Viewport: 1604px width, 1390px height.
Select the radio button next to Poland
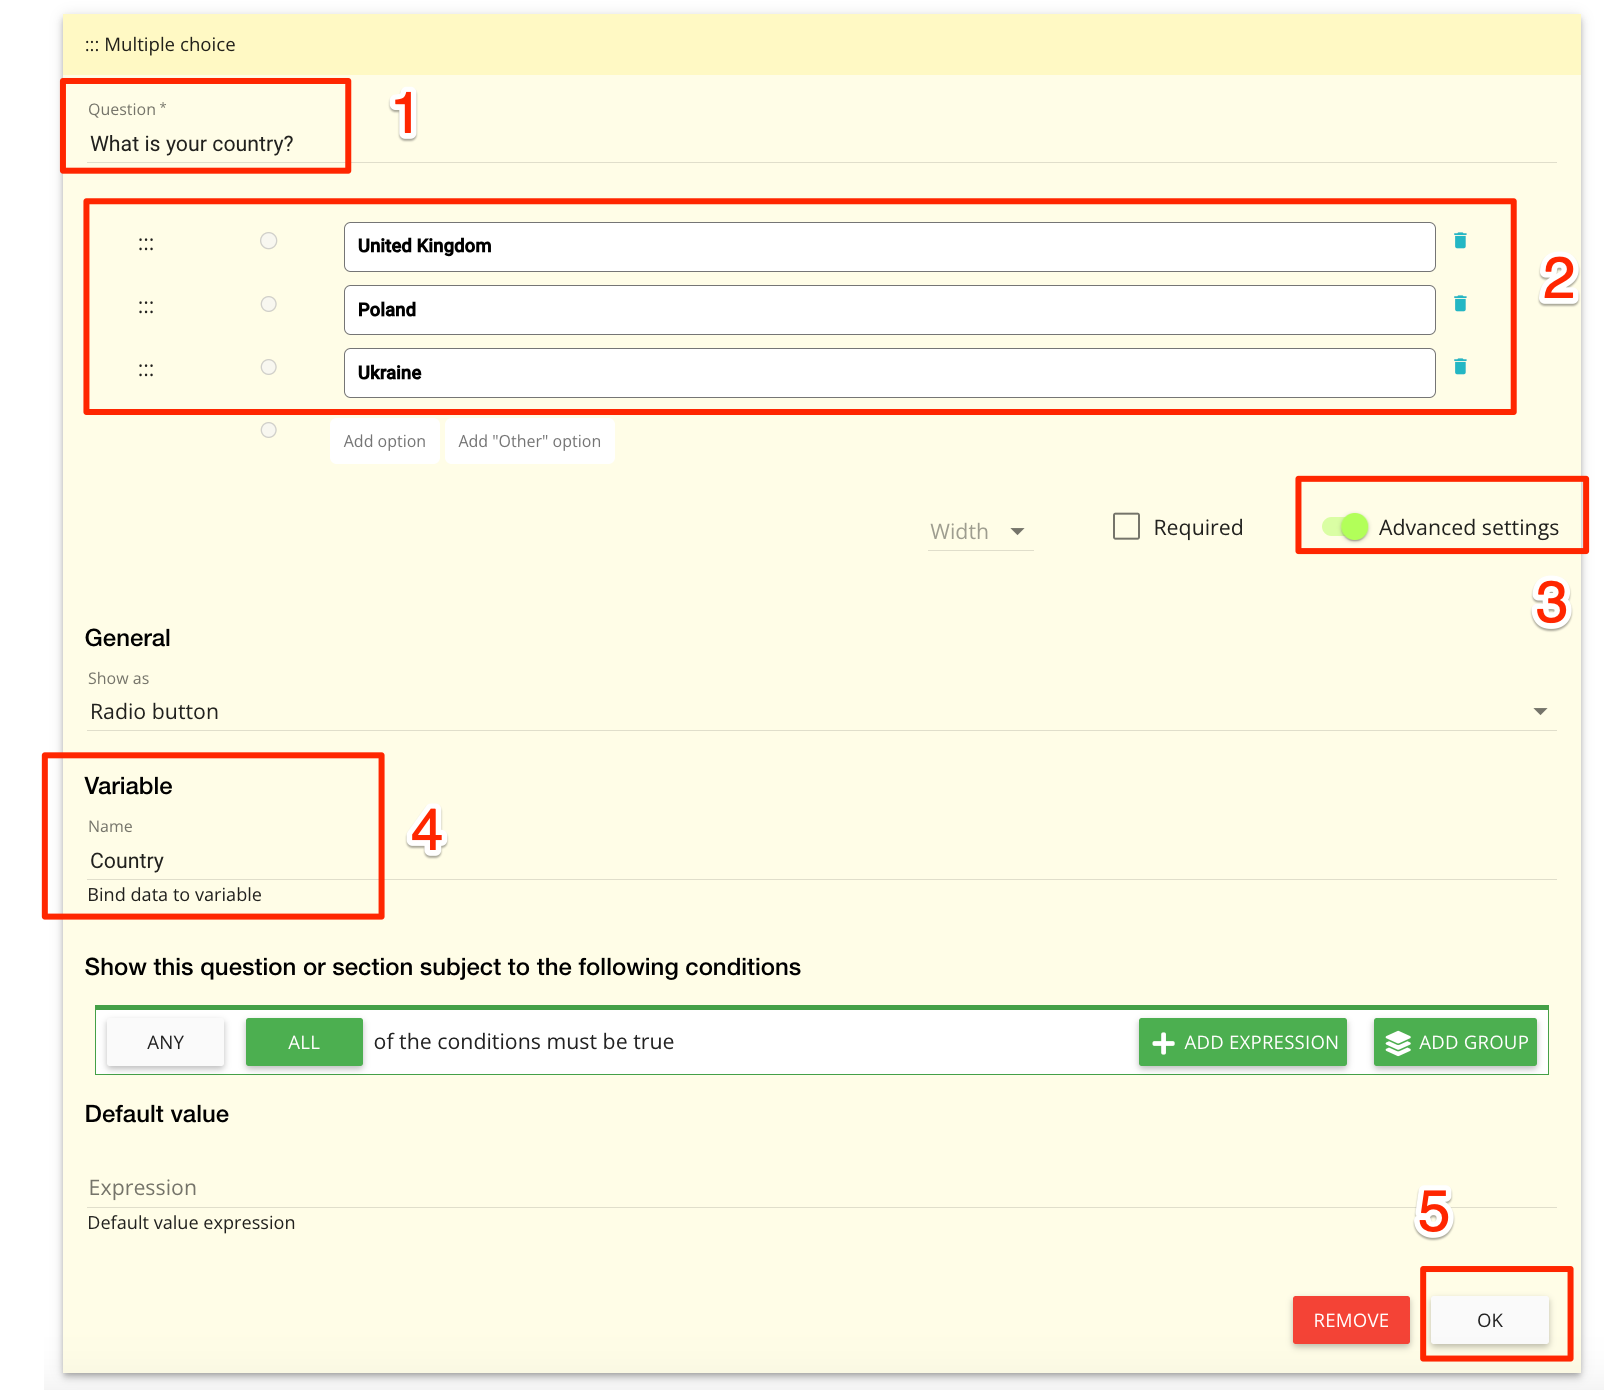click(268, 304)
